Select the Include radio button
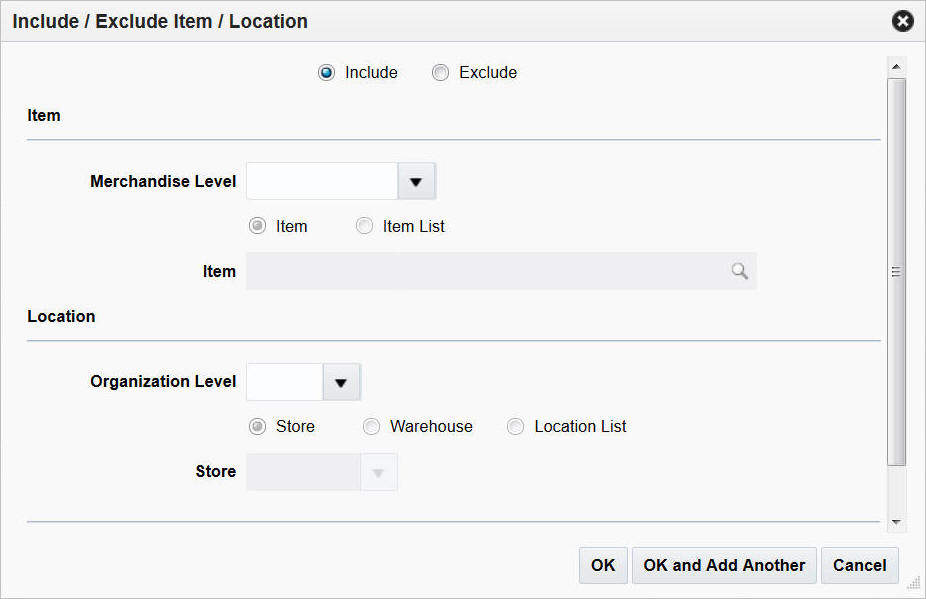This screenshot has width=926, height=599. point(326,72)
